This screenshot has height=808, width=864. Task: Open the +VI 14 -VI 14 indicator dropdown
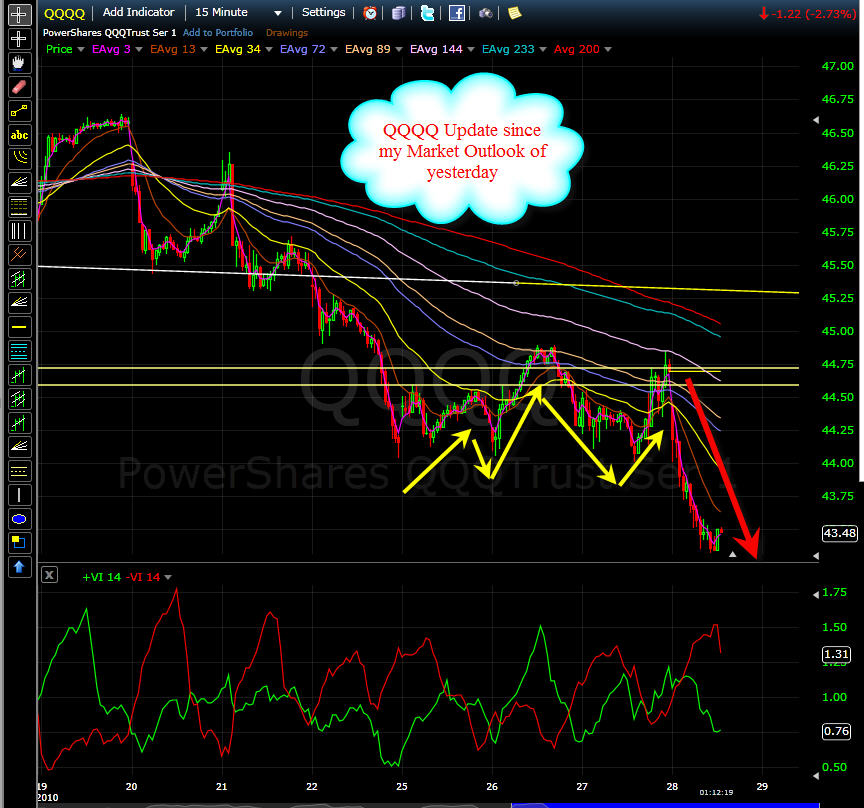tap(168, 577)
